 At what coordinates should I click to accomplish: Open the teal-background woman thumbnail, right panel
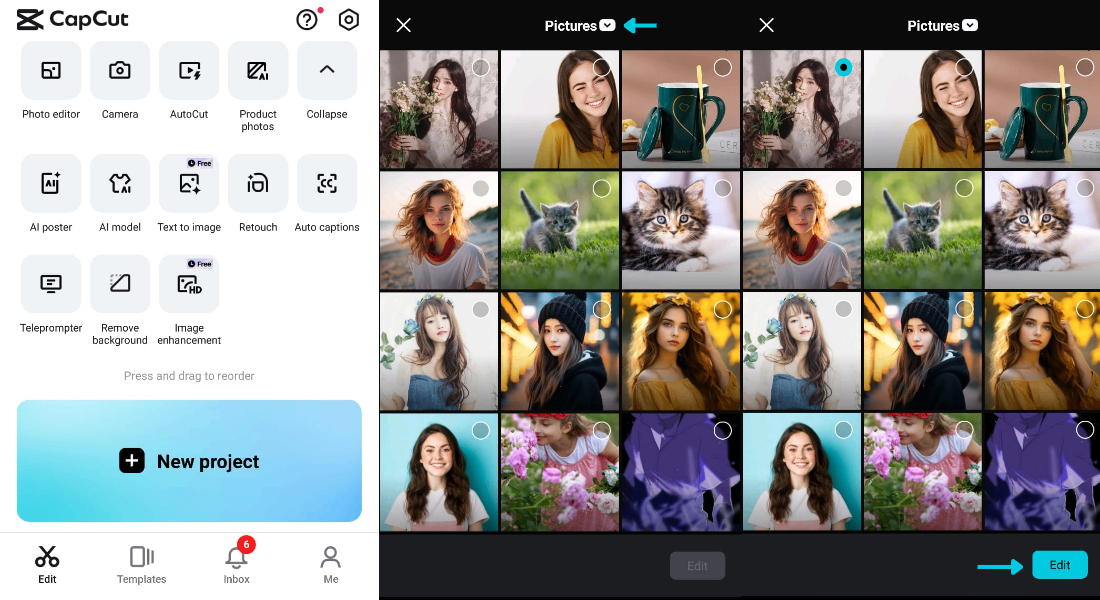(x=802, y=472)
